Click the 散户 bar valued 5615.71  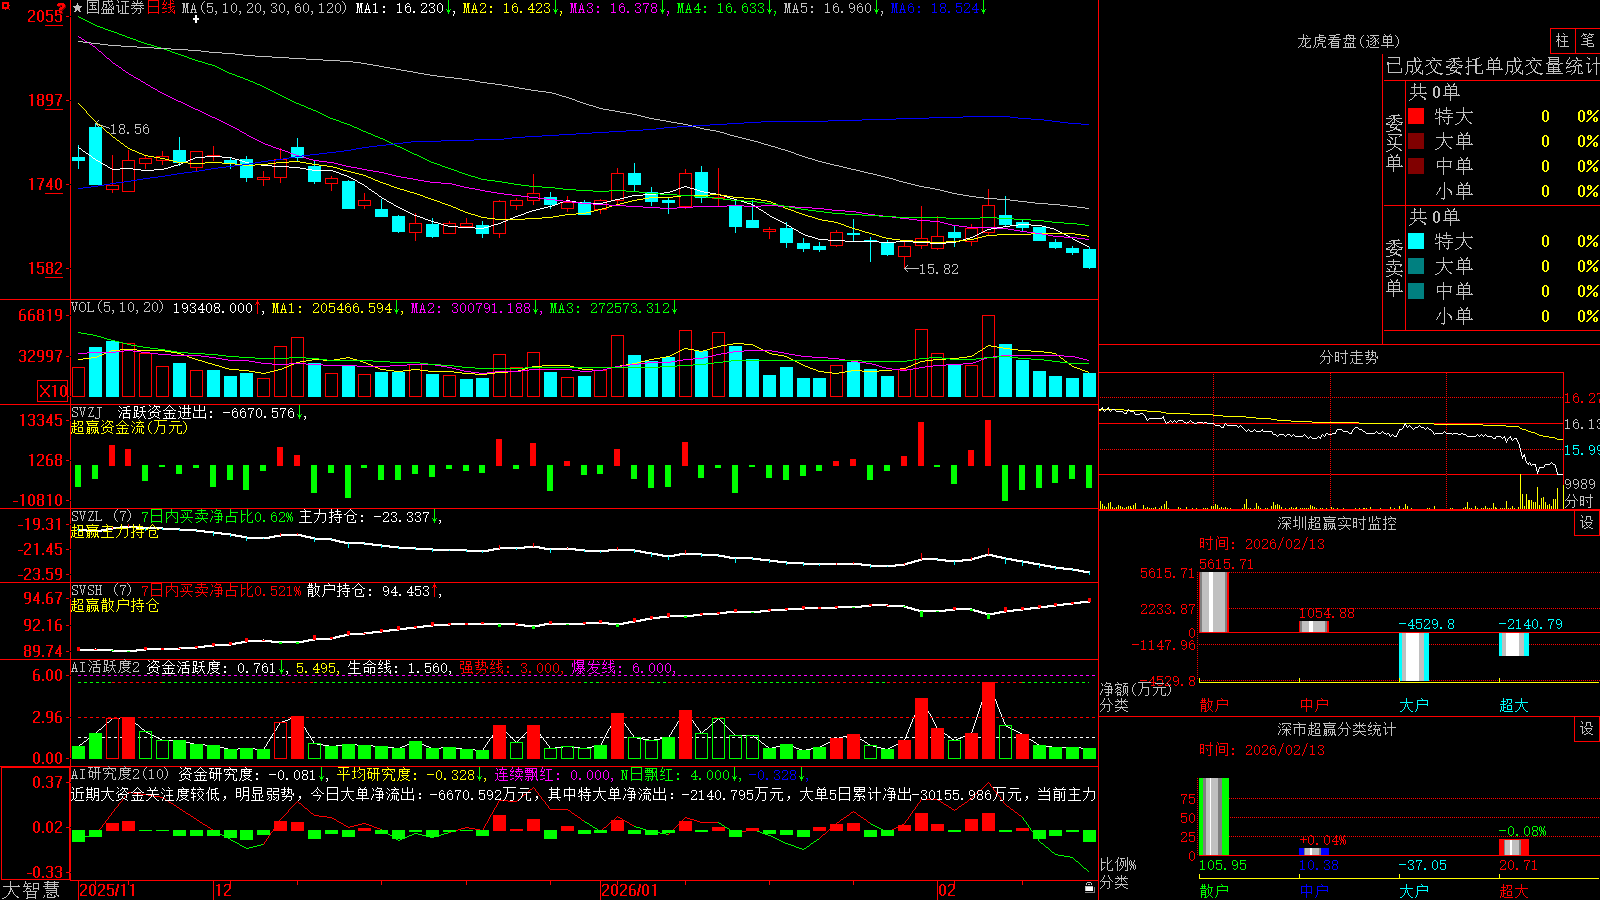[1214, 601]
